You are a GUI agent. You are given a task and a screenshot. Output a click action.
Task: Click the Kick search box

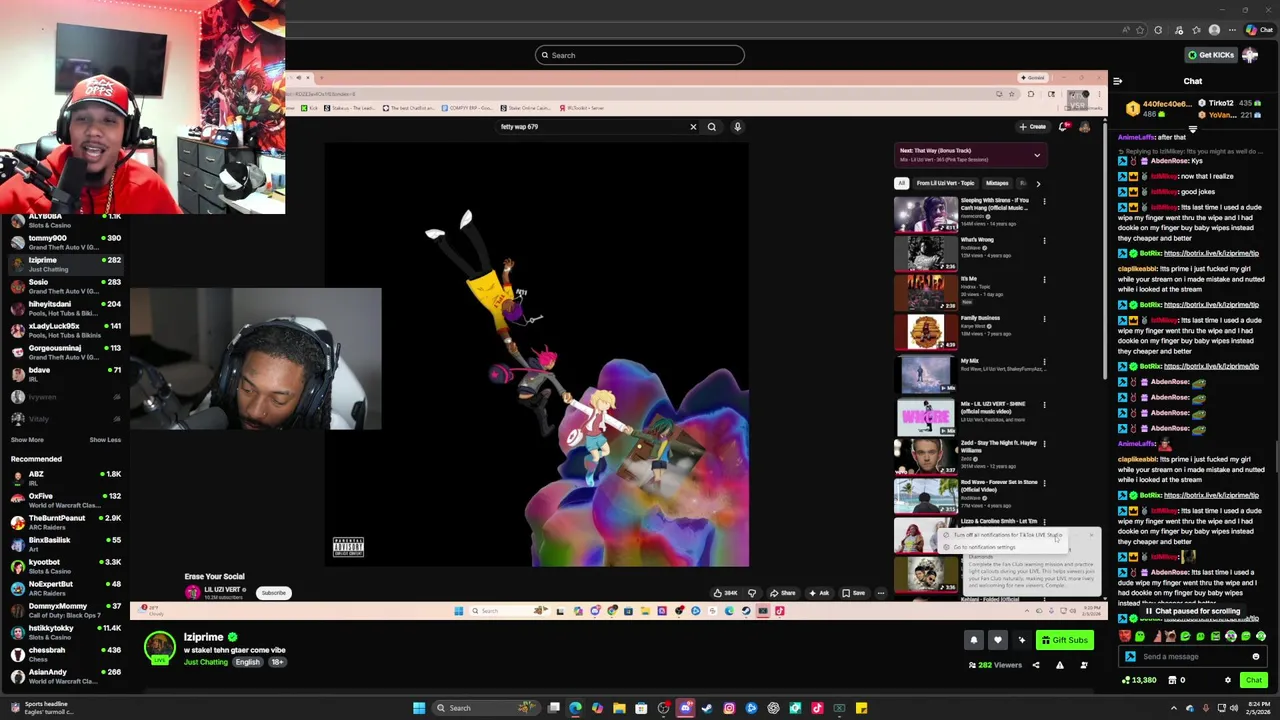click(x=640, y=55)
